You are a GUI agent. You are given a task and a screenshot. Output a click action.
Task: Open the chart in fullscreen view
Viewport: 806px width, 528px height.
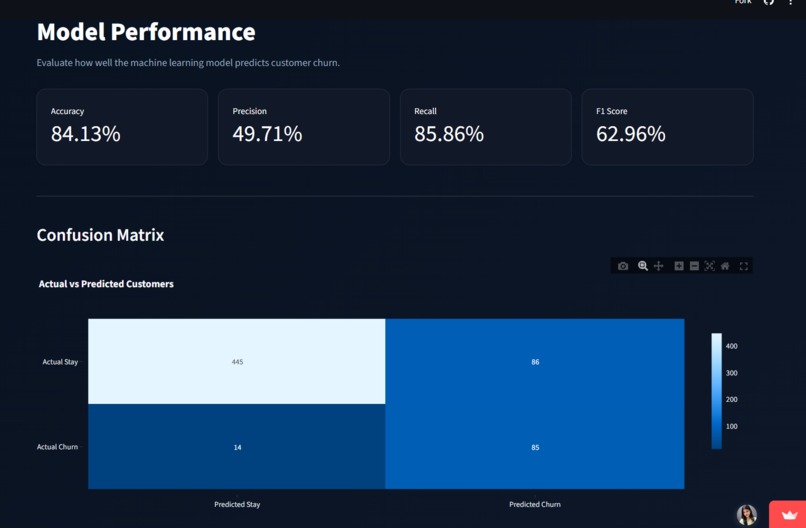[743, 266]
